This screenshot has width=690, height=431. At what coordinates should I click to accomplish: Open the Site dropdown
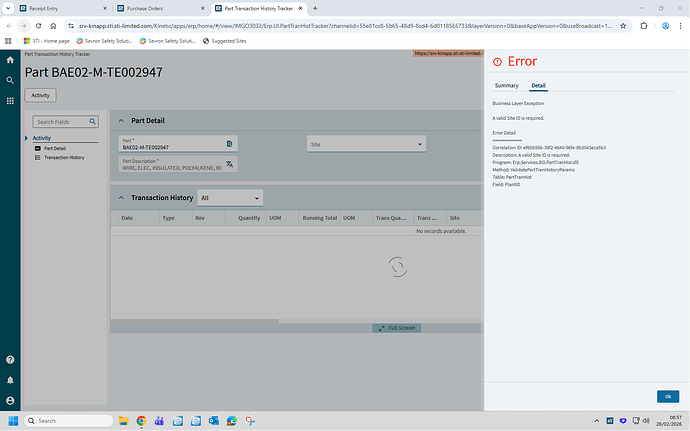(x=366, y=144)
